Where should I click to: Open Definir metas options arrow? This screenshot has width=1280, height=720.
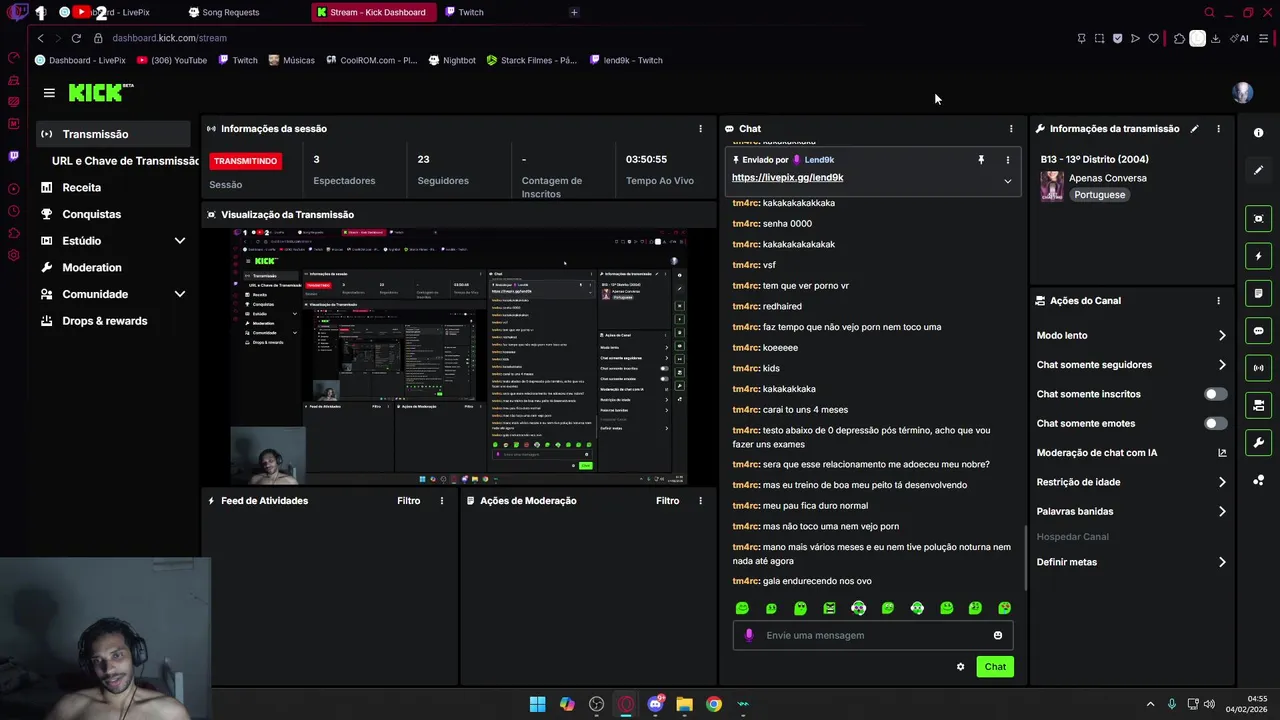1221,562
